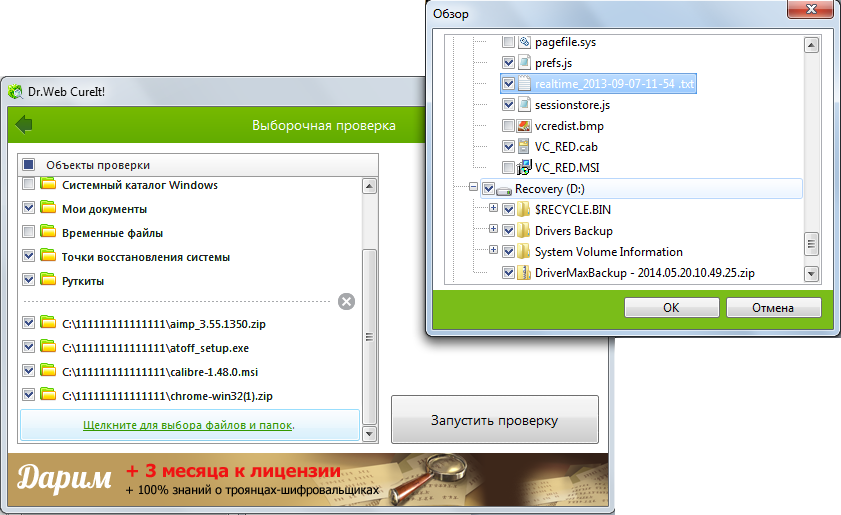Click the DriverMaxBackup zip archive icon
The image size is (841, 515).
[x=524, y=273]
